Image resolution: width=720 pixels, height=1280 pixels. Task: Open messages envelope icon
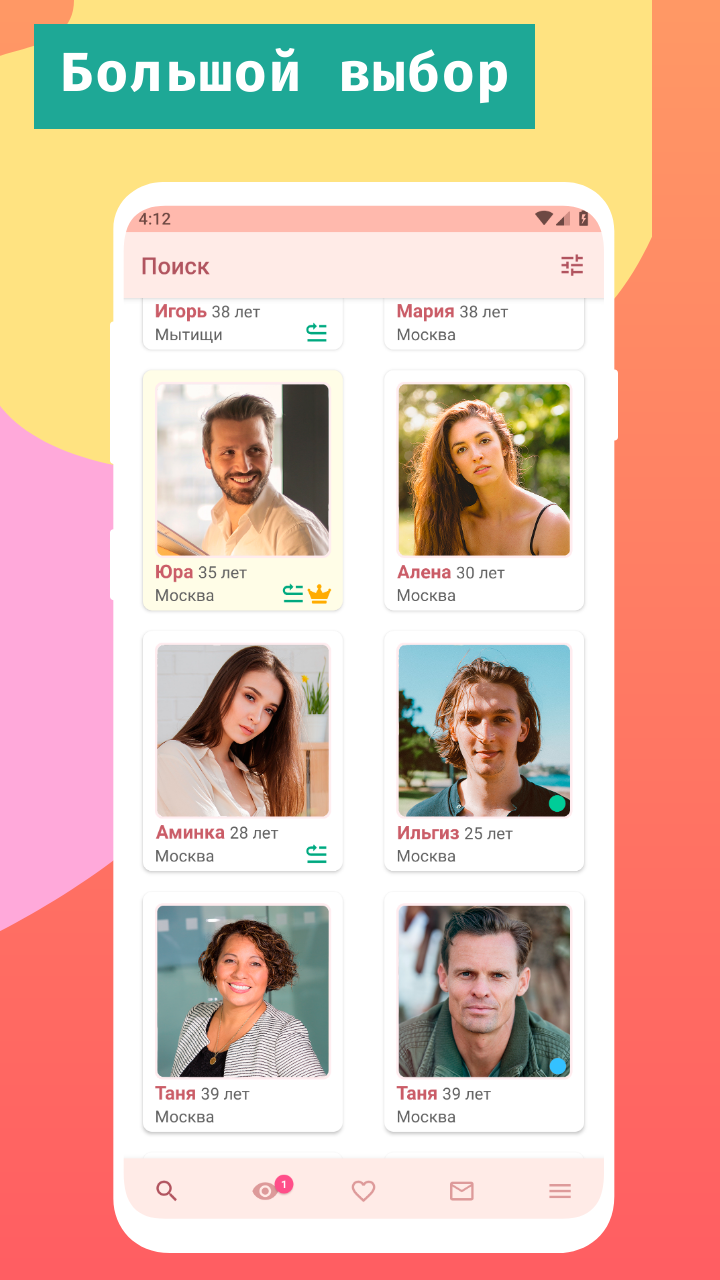coord(461,1191)
